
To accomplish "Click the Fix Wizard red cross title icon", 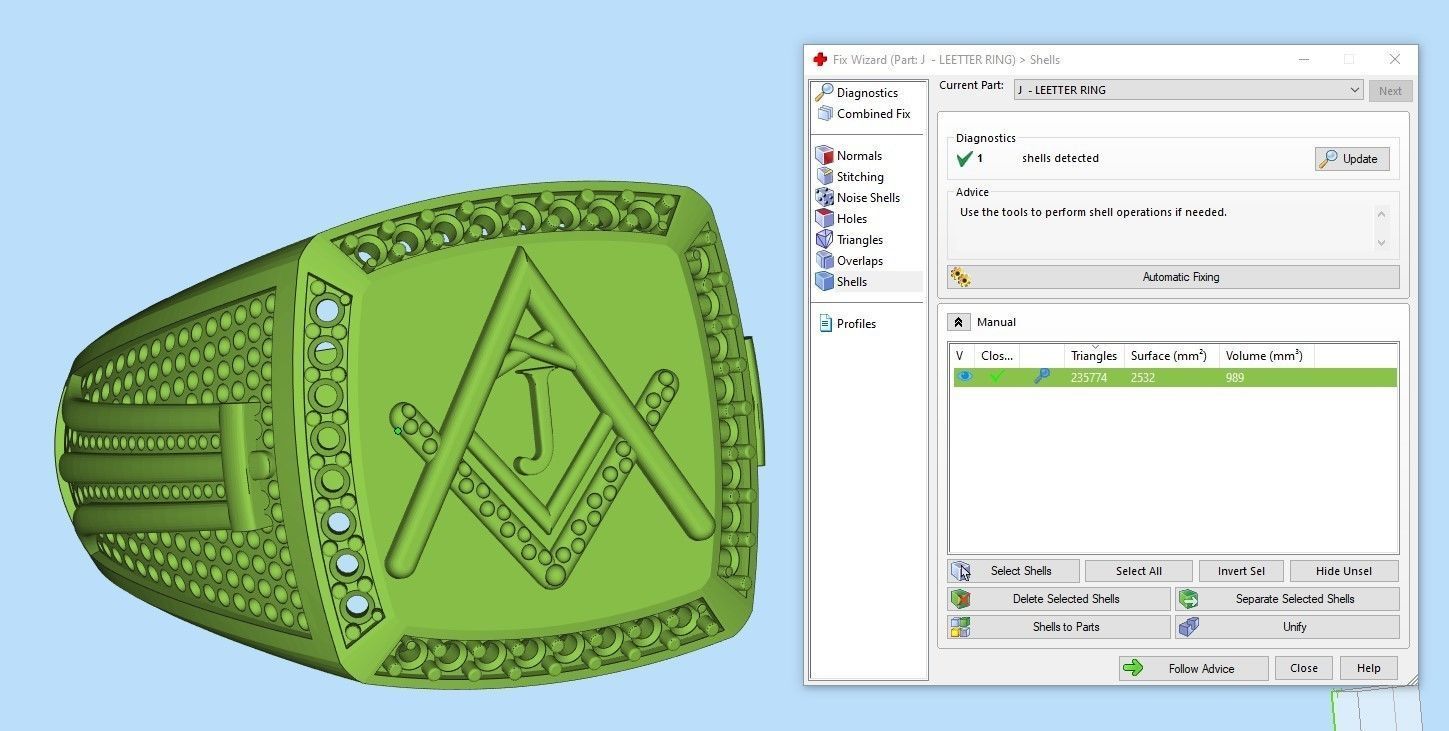I will coord(820,60).
